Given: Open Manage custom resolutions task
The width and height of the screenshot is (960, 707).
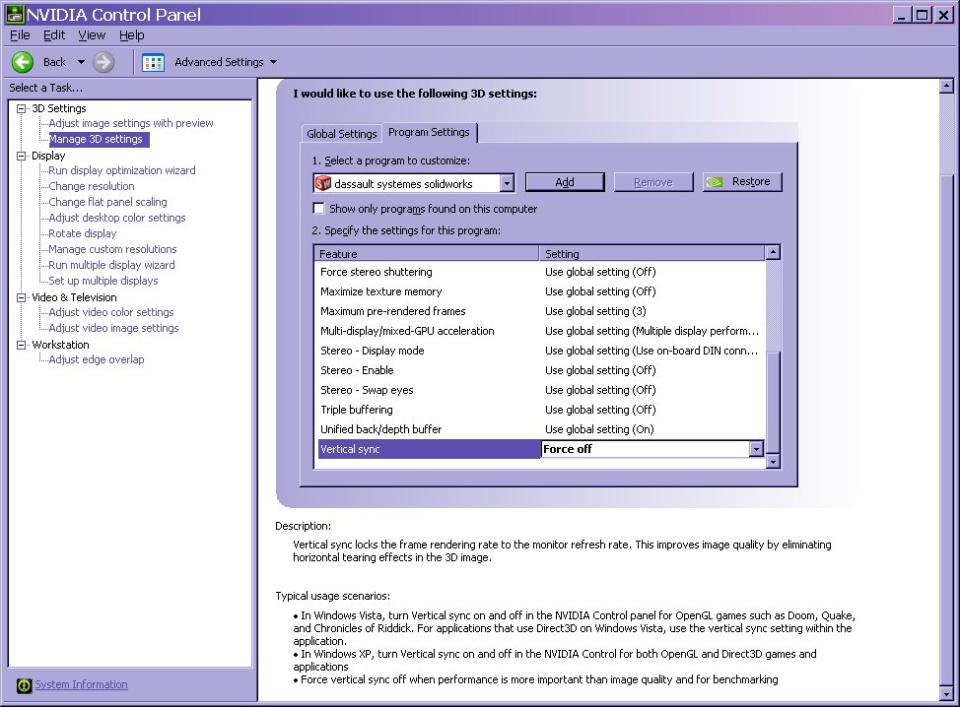Looking at the screenshot, I should tap(113, 249).
